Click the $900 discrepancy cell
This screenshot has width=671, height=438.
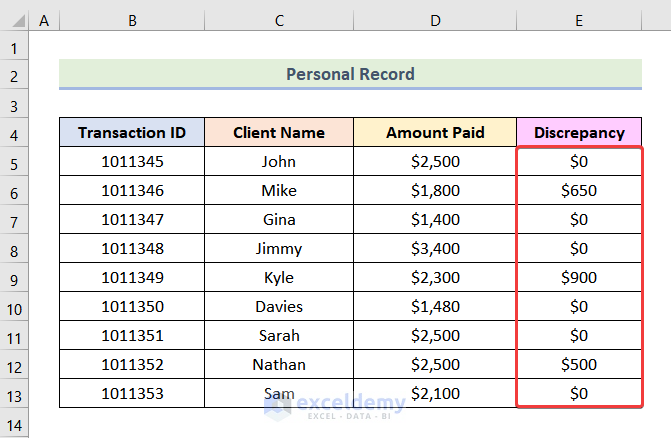pyautogui.click(x=579, y=277)
